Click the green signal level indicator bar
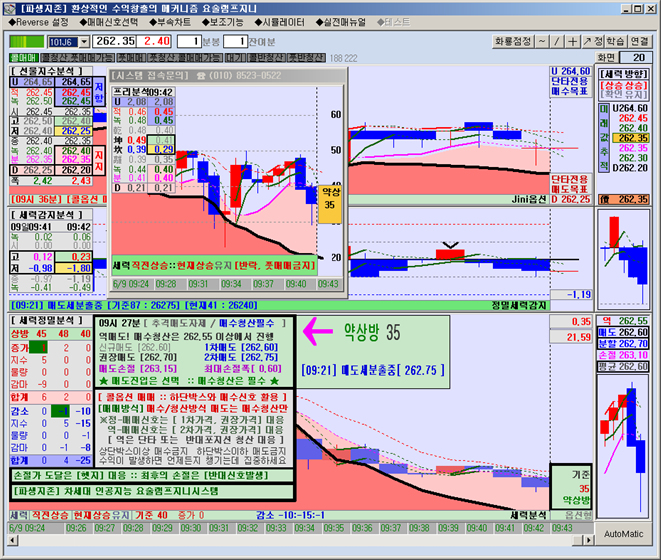This screenshot has width=661, height=560. point(27,42)
